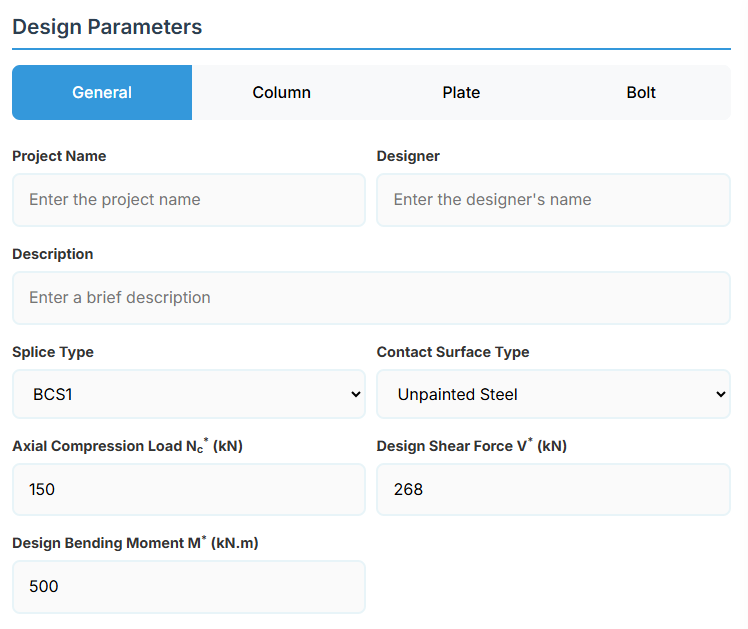Switch to the General tab
This screenshot has width=748, height=629.
click(x=102, y=93)
